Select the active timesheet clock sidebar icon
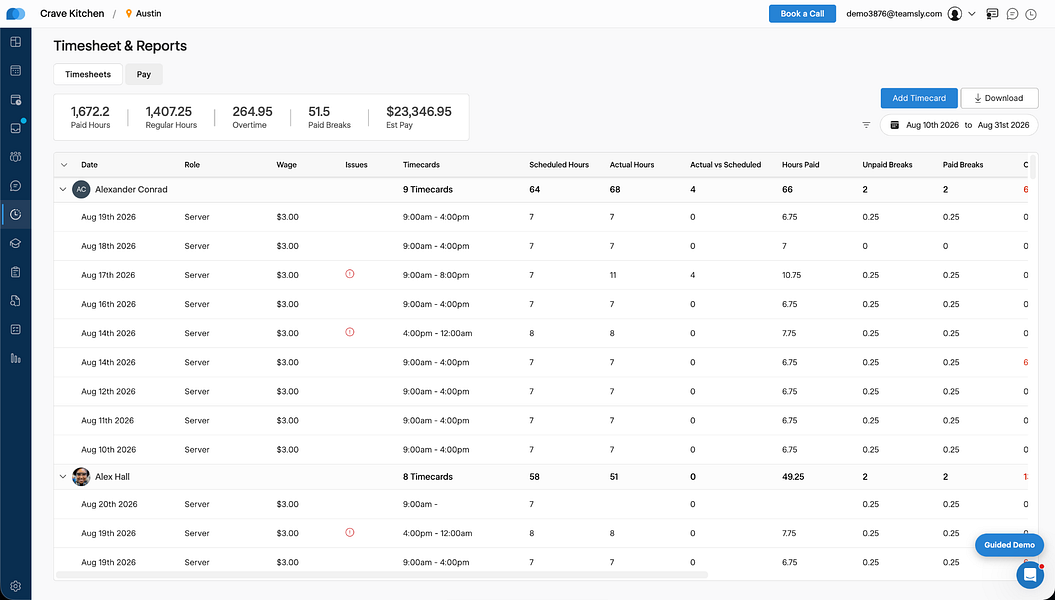1055x600 pixels. coord(15,215)
